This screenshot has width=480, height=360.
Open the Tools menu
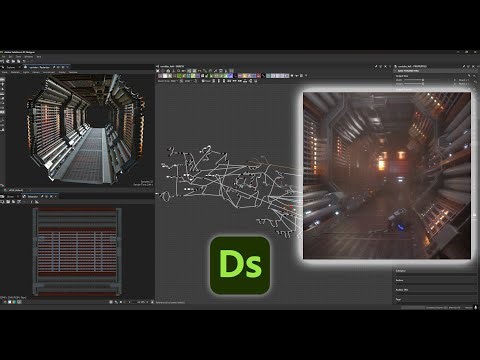(x=18, y=57)
